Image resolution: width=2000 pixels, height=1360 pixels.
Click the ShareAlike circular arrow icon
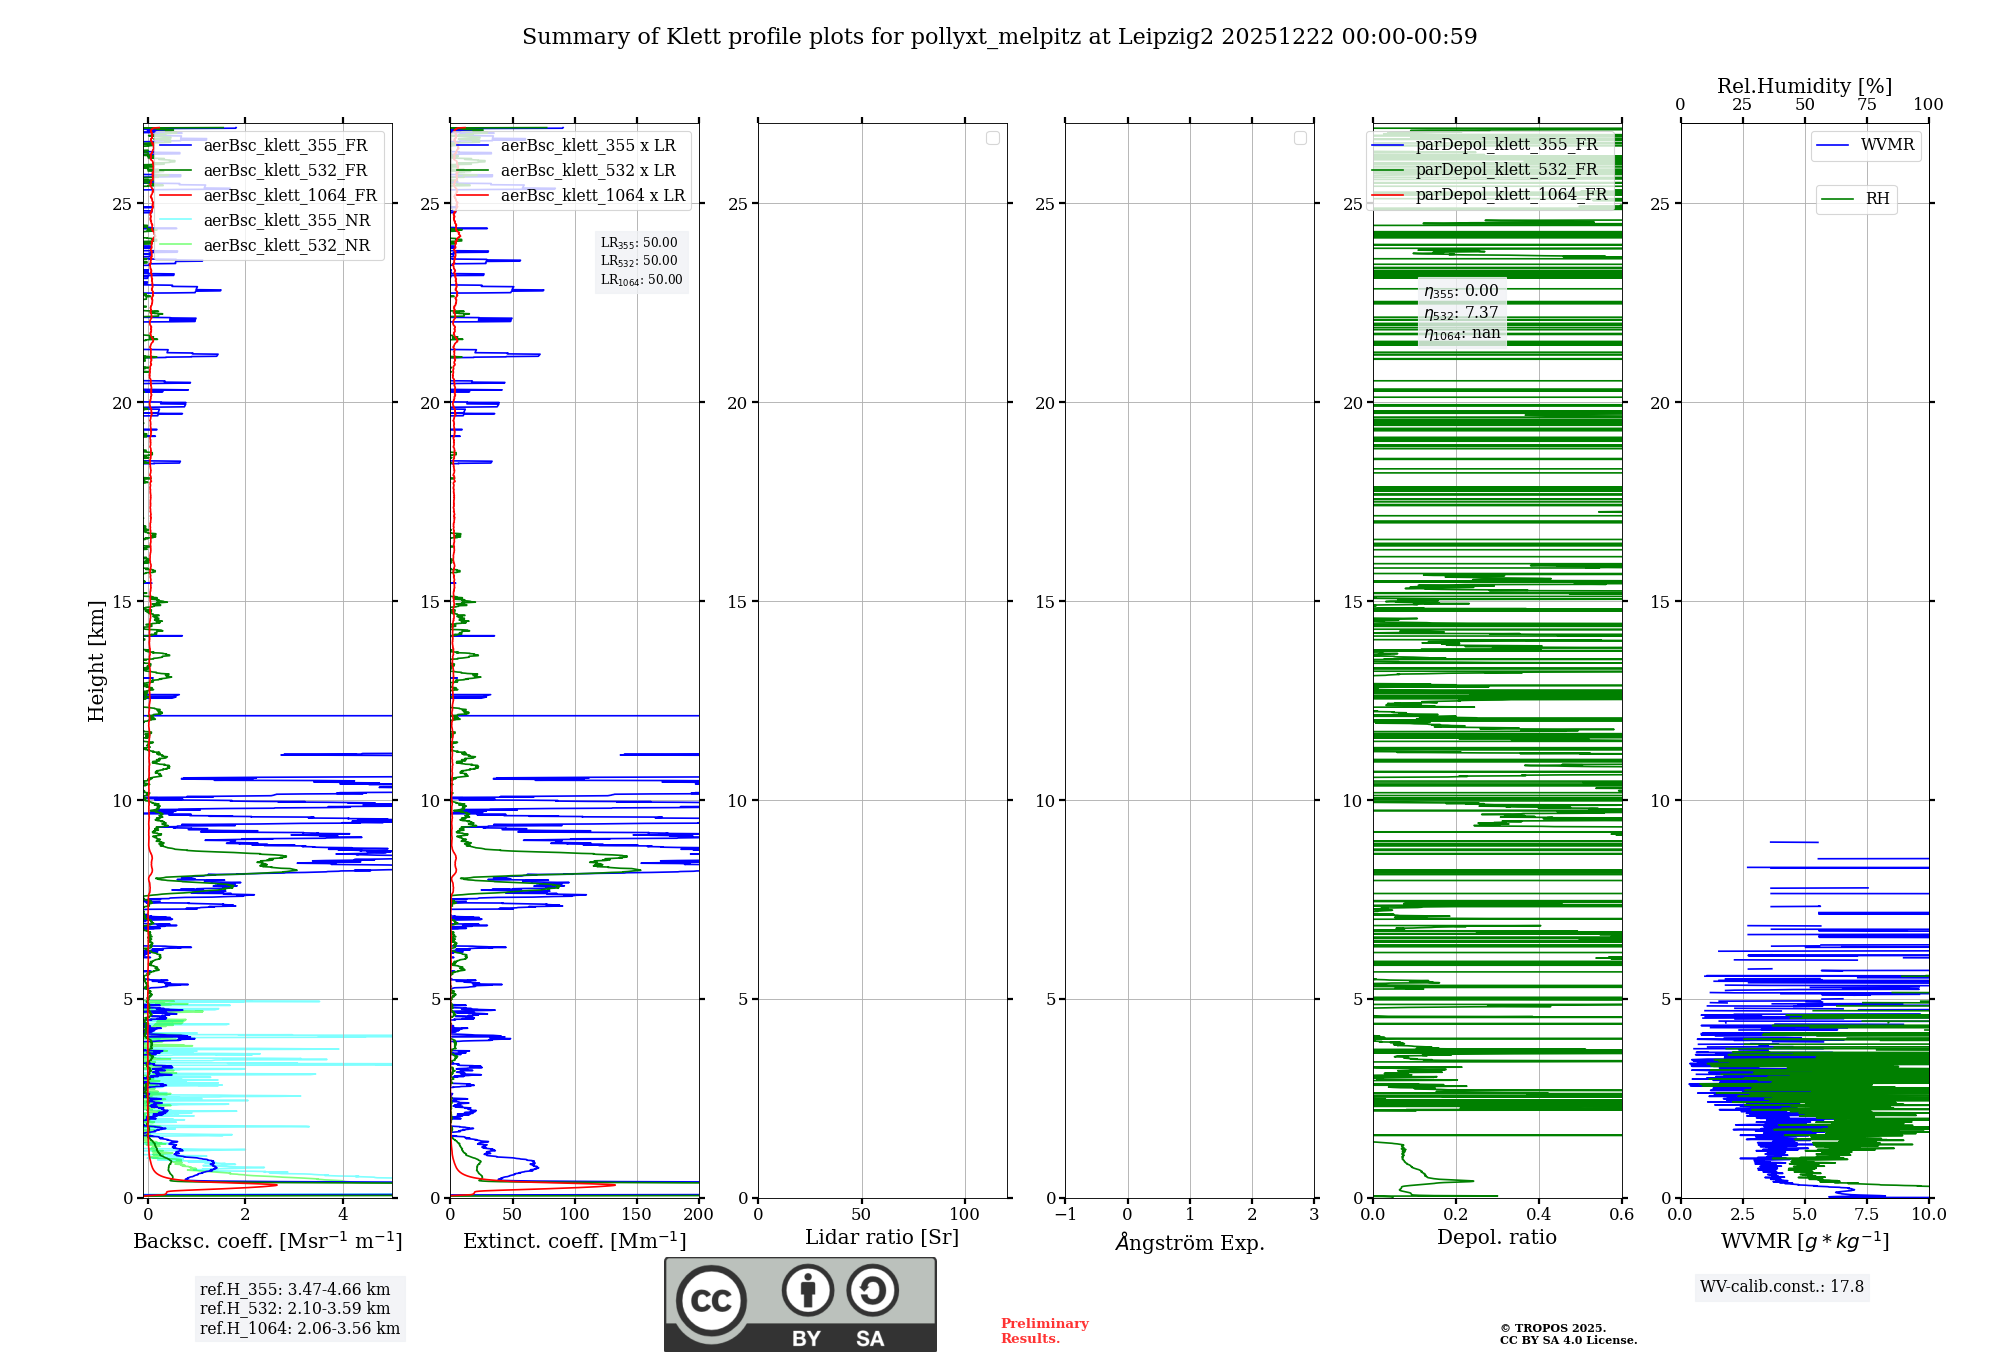click(872, 1290)
